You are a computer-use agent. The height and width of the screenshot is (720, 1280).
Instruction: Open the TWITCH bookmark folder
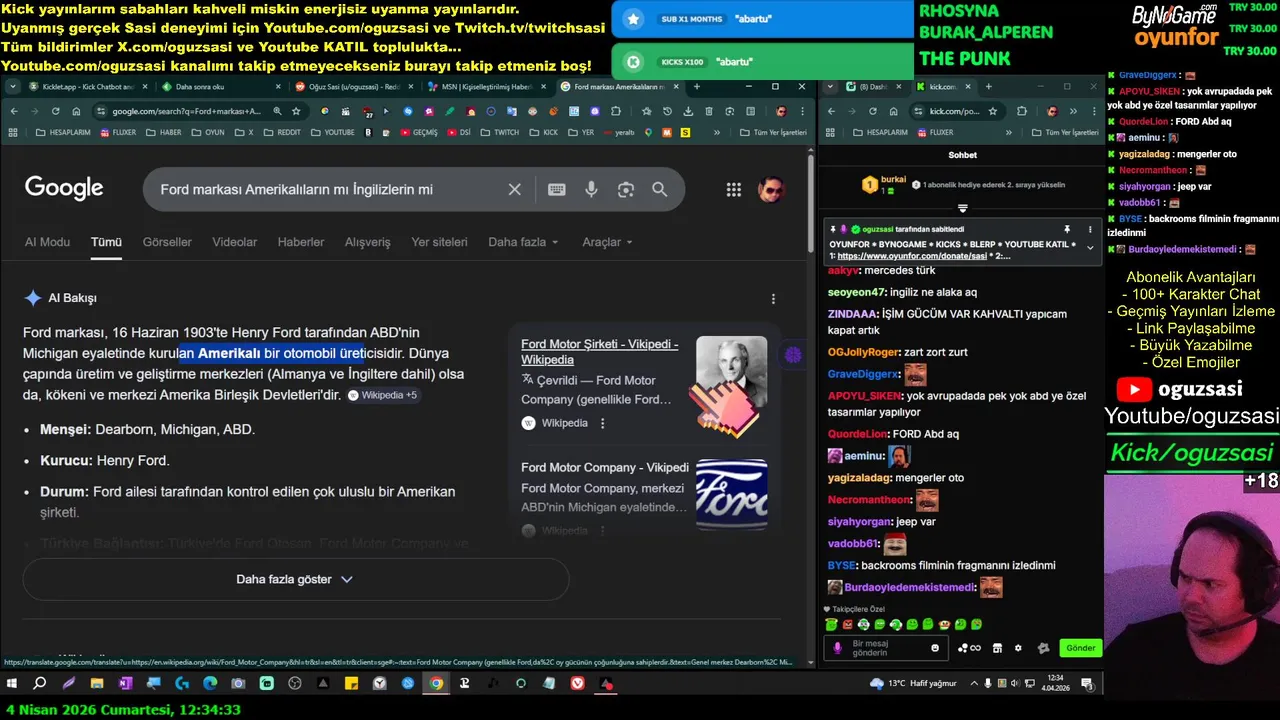point(499,132)
